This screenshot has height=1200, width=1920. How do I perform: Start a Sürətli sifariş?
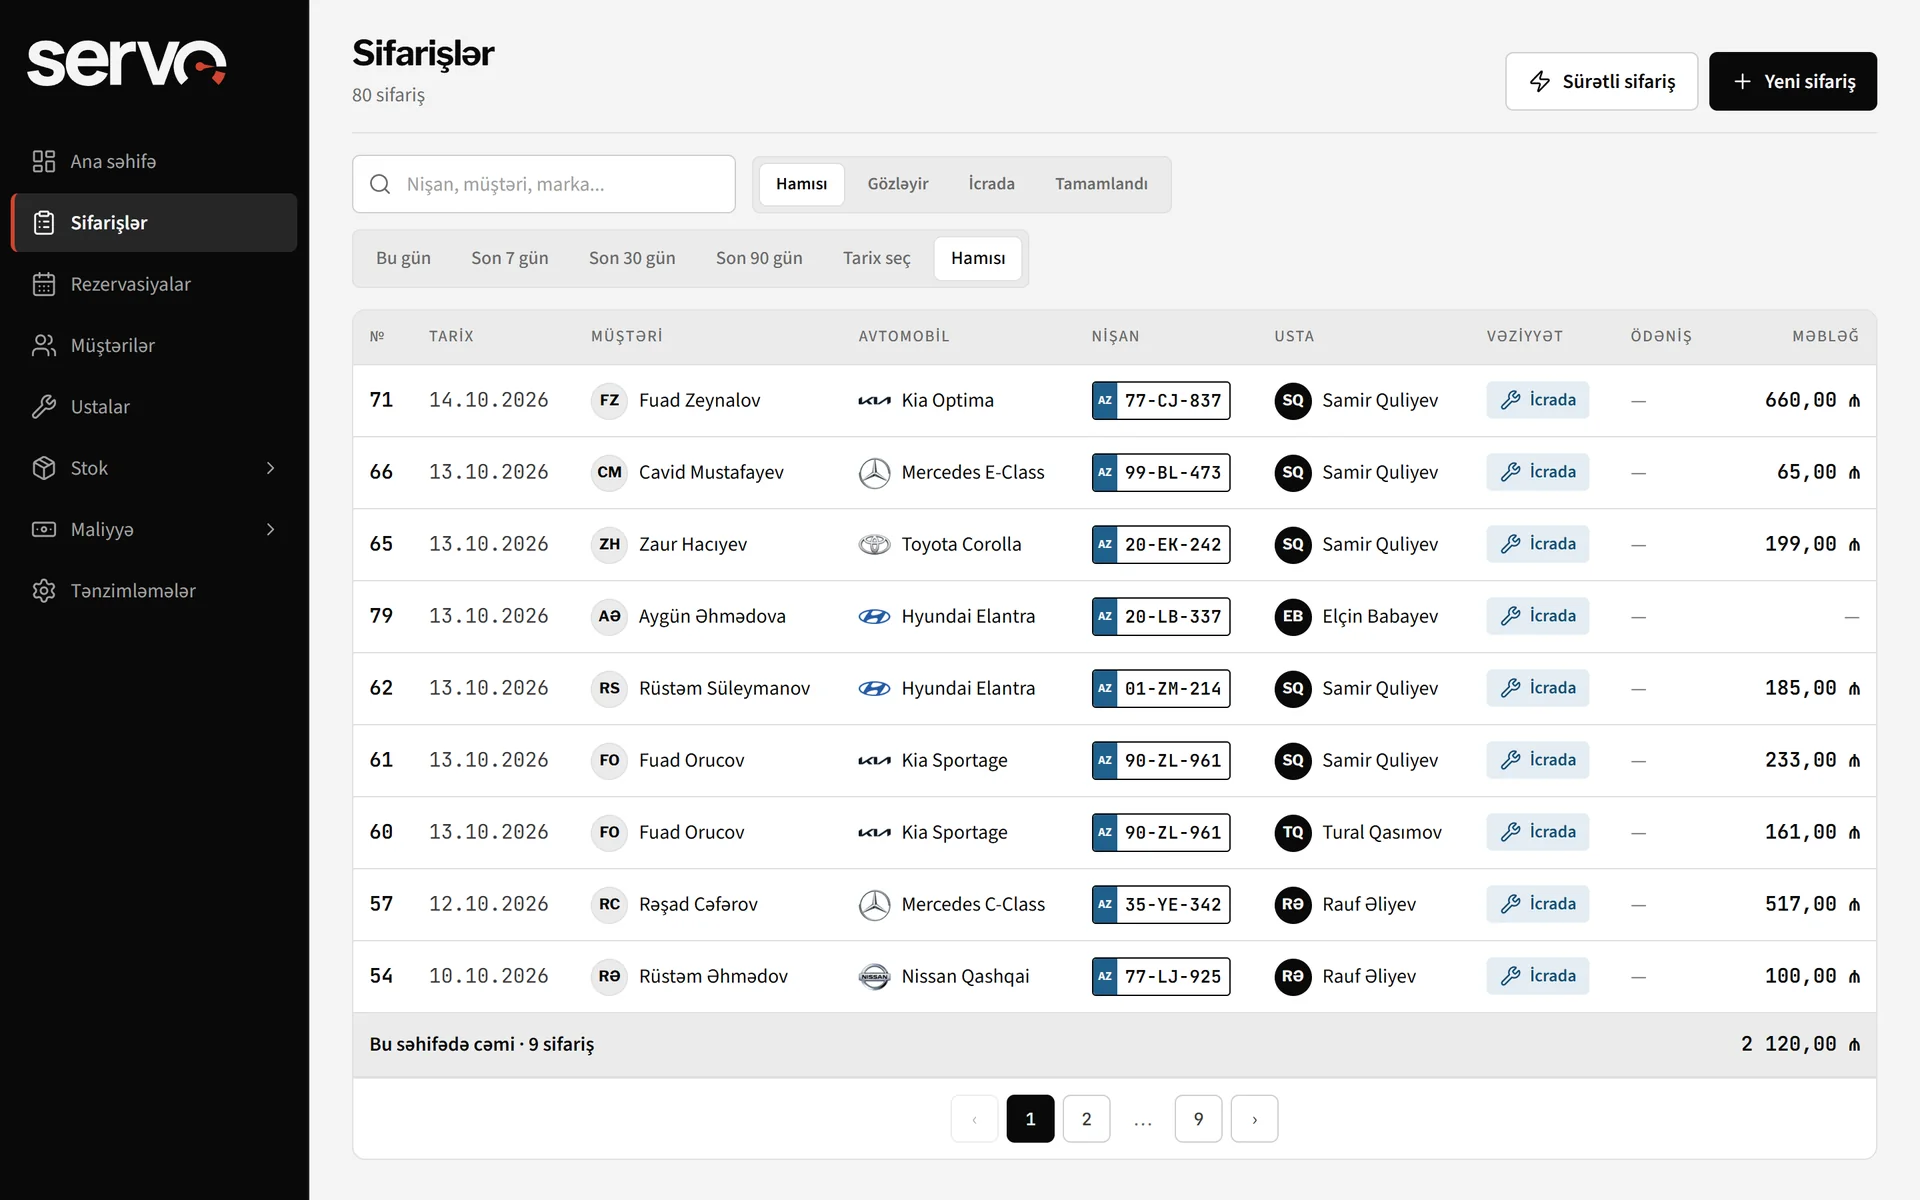click(x=1601, y=81)
